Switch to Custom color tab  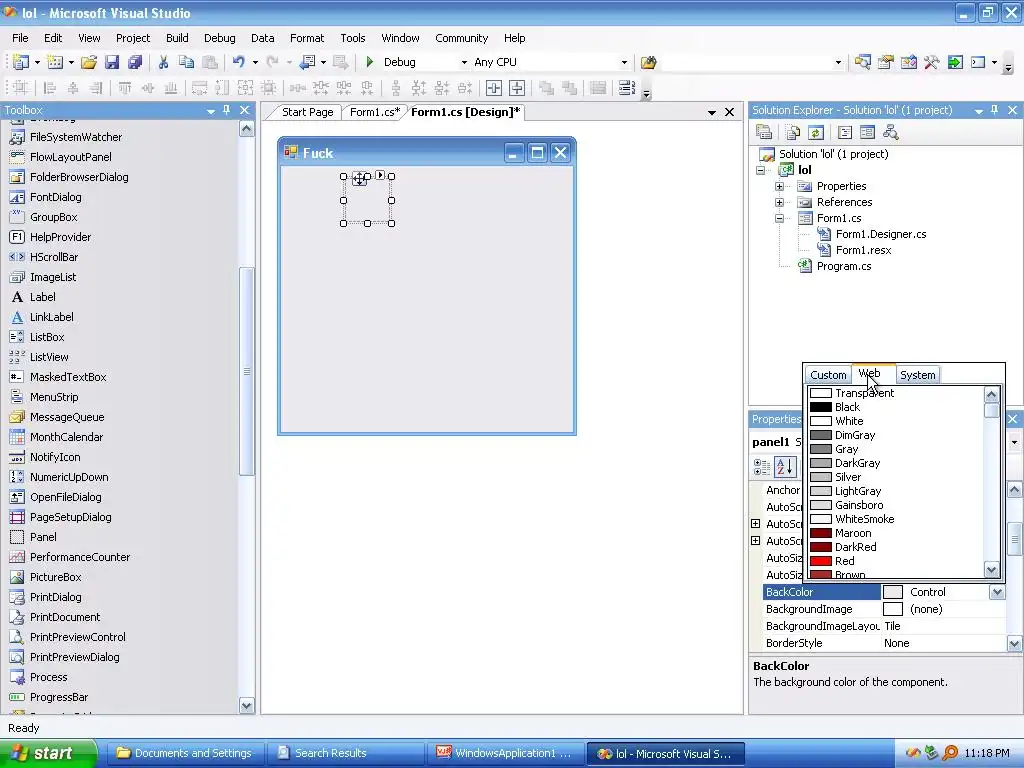pyautogui.click(x=828, y=375)
